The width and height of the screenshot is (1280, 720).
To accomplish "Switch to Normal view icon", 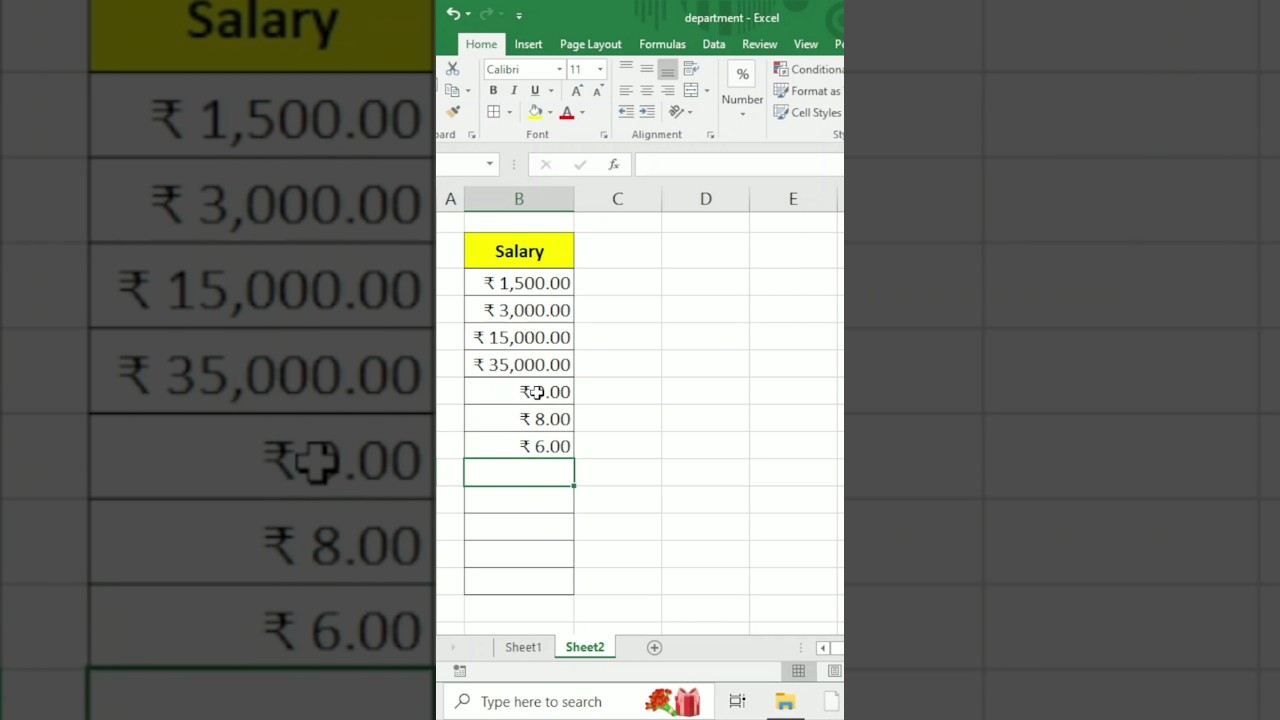I will tap(798, 671).
